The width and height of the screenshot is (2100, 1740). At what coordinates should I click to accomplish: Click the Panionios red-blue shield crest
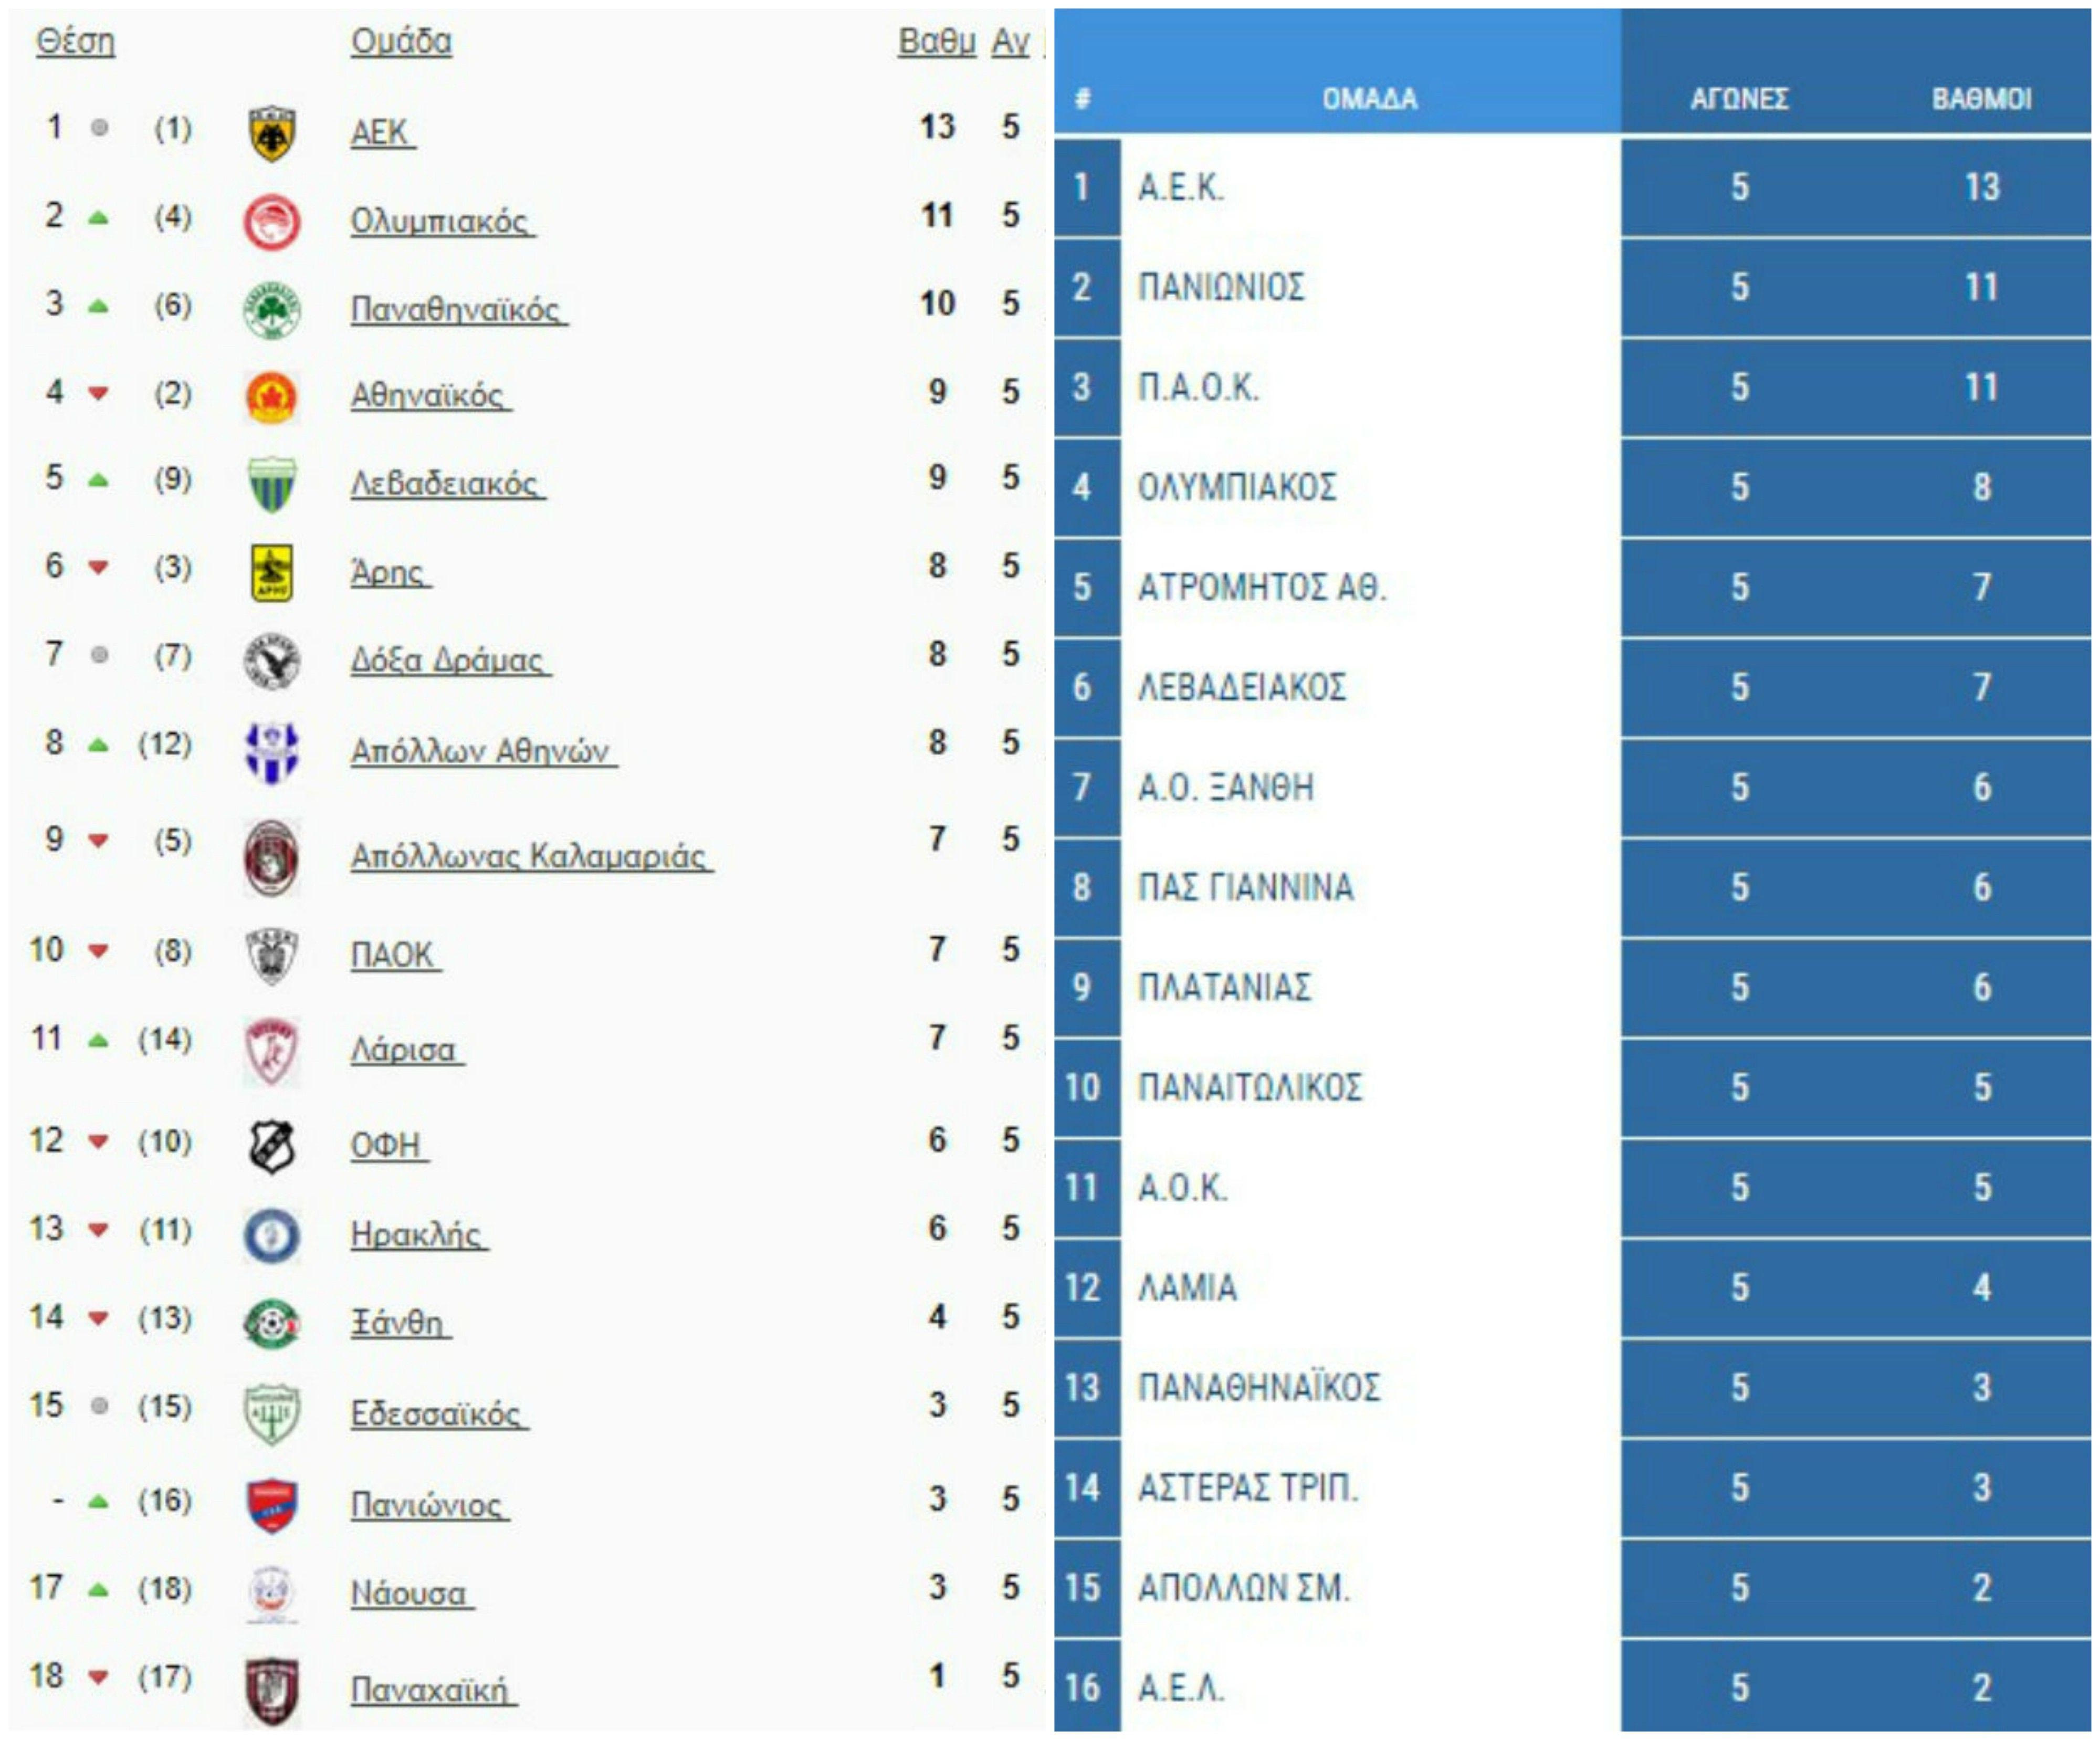[271, 1505]
